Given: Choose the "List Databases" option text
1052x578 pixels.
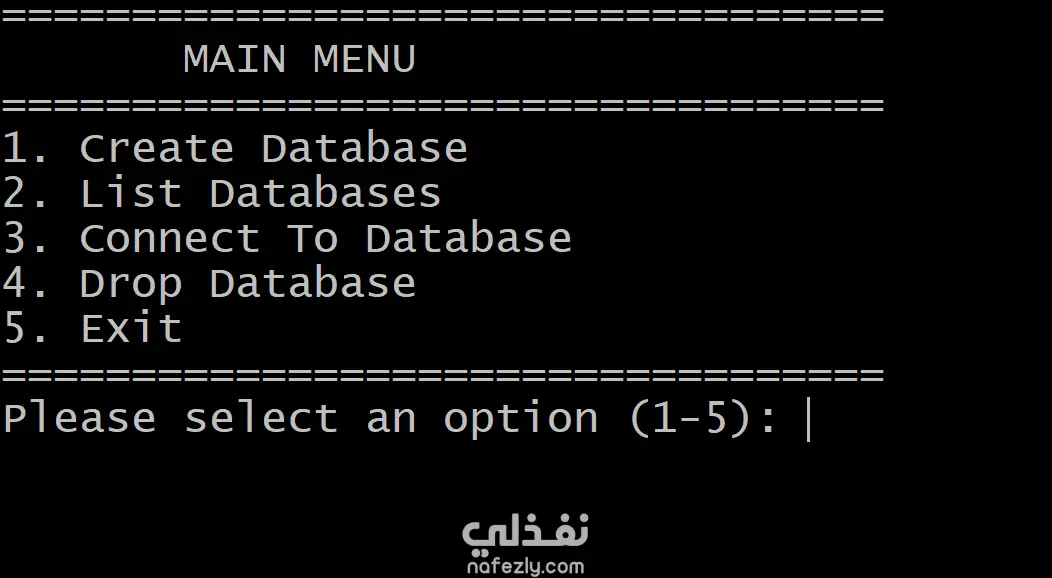Looking at the screenshot, I should (x=260, y=194).
